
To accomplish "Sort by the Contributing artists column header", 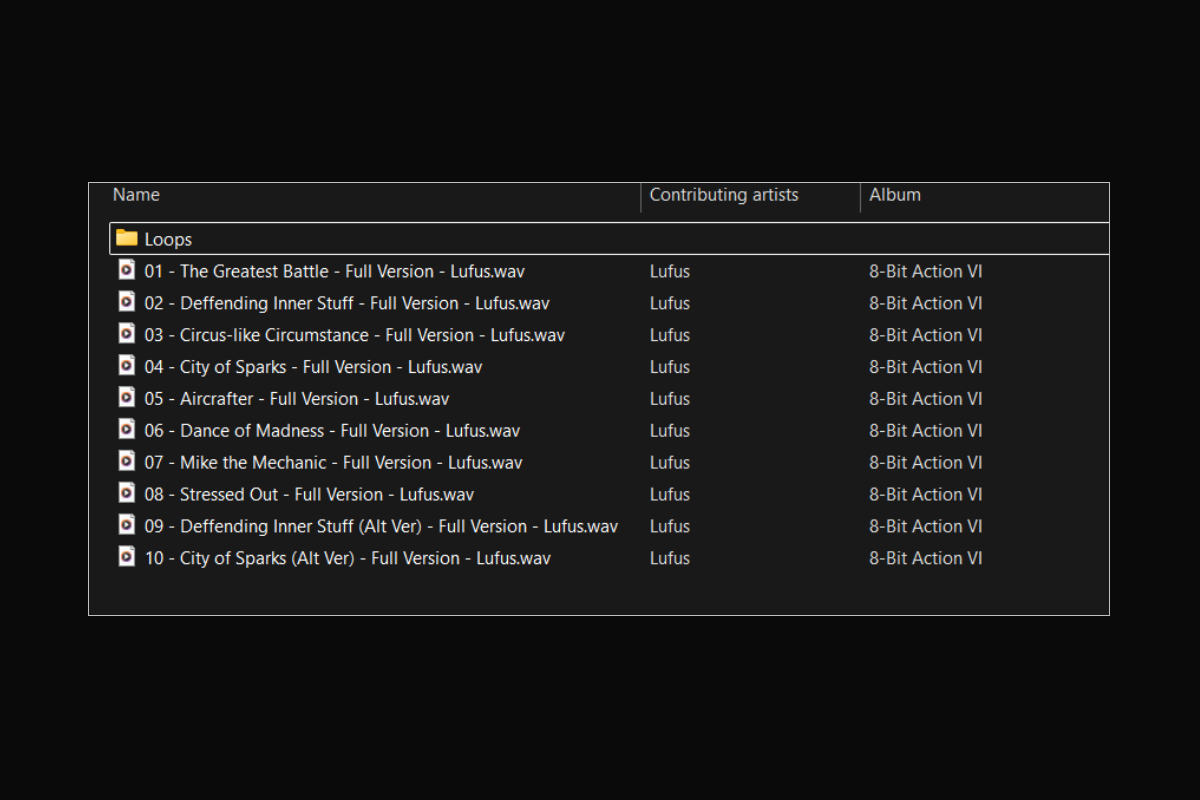I will (x=724, y=195).
